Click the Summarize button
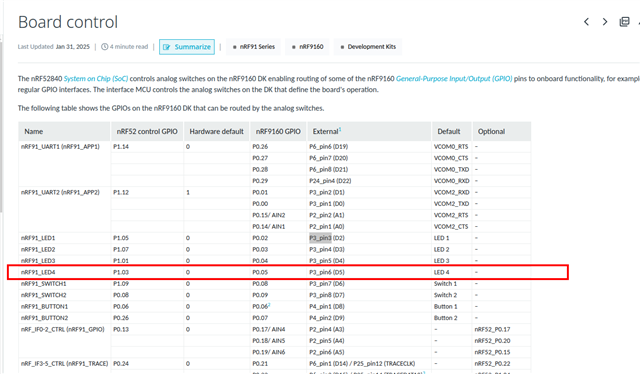This screenshot has height=374, width=640. [187, 47]
